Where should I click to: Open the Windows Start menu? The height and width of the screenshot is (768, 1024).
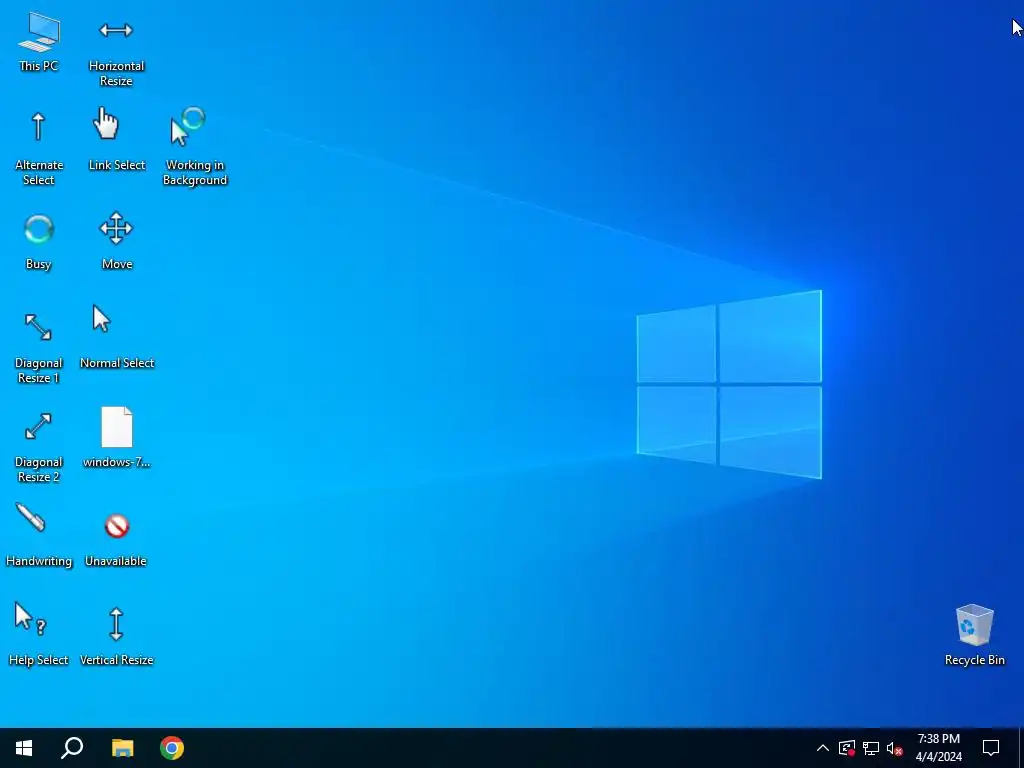tap(24, 748)
